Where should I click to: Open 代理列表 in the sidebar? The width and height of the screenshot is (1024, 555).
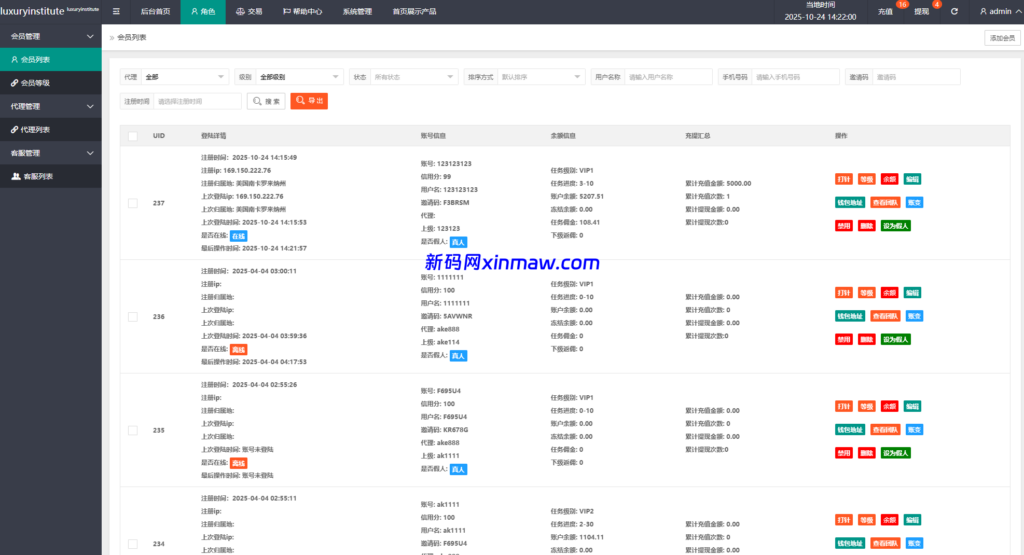point(50,129)
